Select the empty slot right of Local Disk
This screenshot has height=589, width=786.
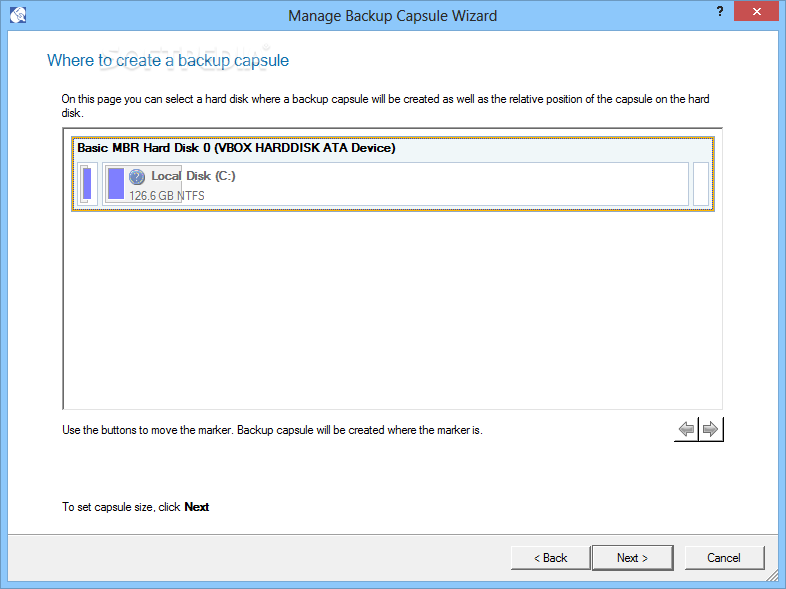tap(700, 184)
